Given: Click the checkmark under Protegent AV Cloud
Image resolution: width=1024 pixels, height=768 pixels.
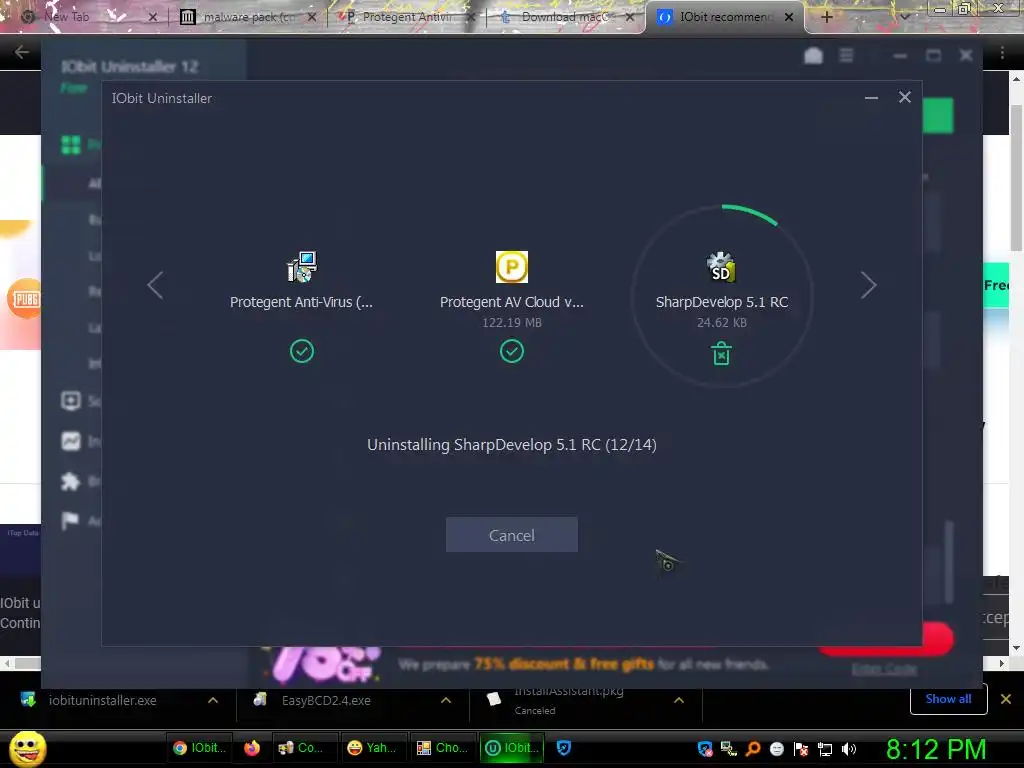Looking at the screenshot, I should point(511,351).
